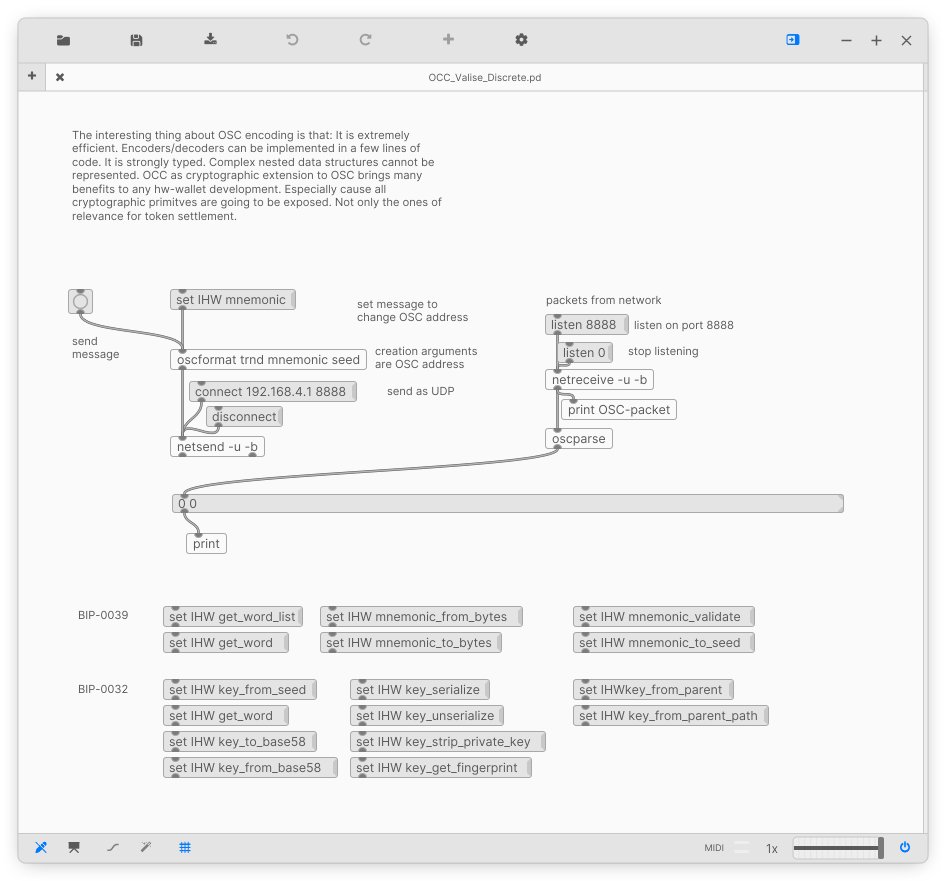Click 'connect 192.168.4.1 8888' message
Screen dimensions: 946x881
(x=273, y=391)
